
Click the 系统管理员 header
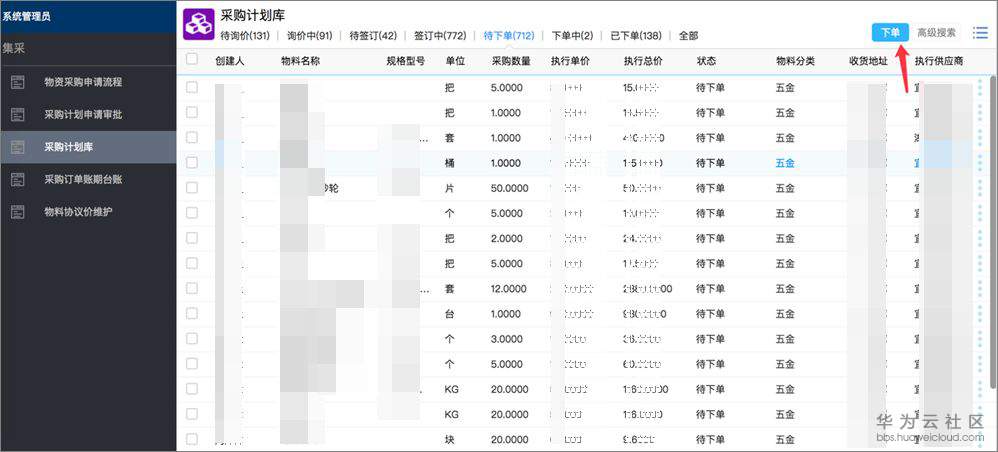click(x=26, y=17)
